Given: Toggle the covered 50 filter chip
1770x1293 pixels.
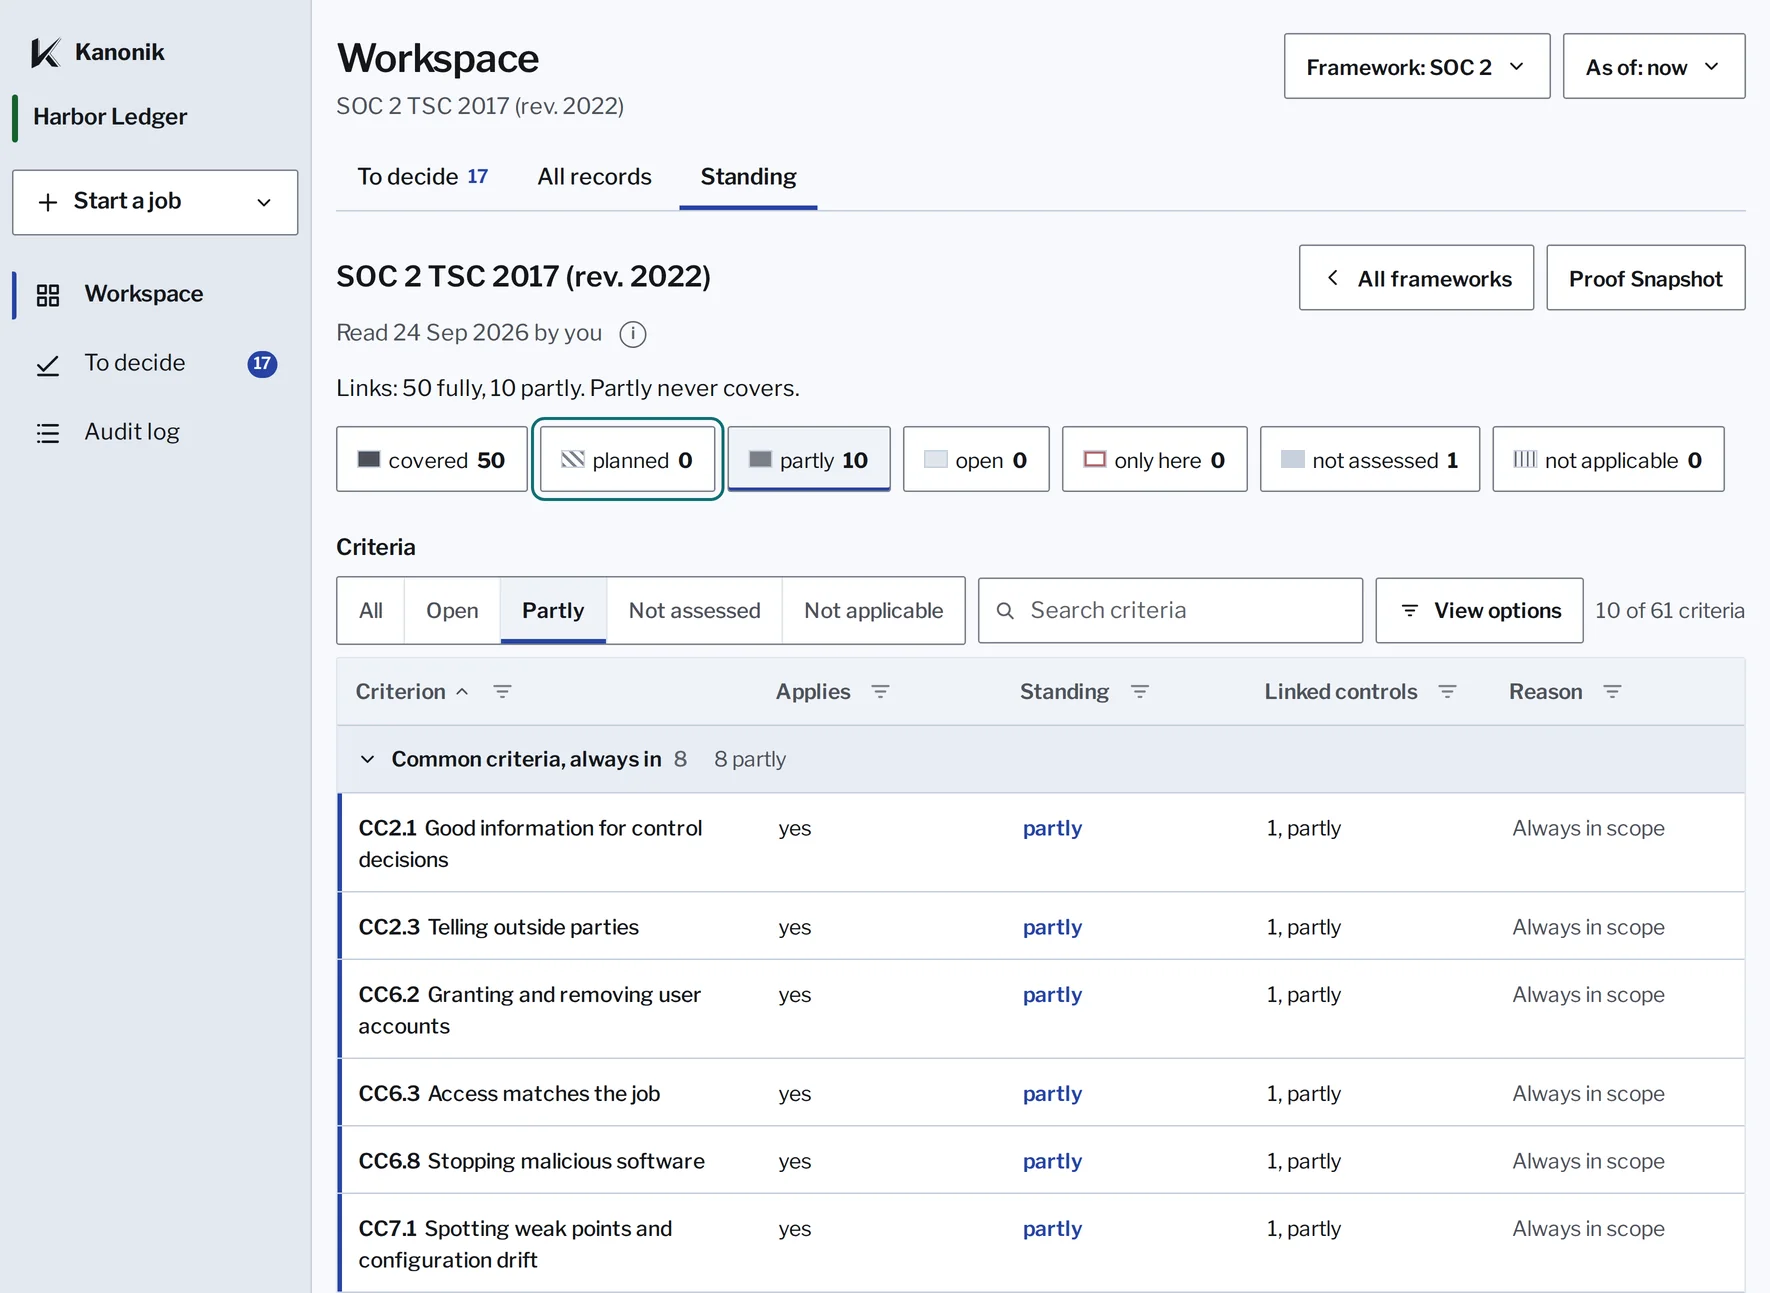Looking at the screenshot, I should coord(432,460).
